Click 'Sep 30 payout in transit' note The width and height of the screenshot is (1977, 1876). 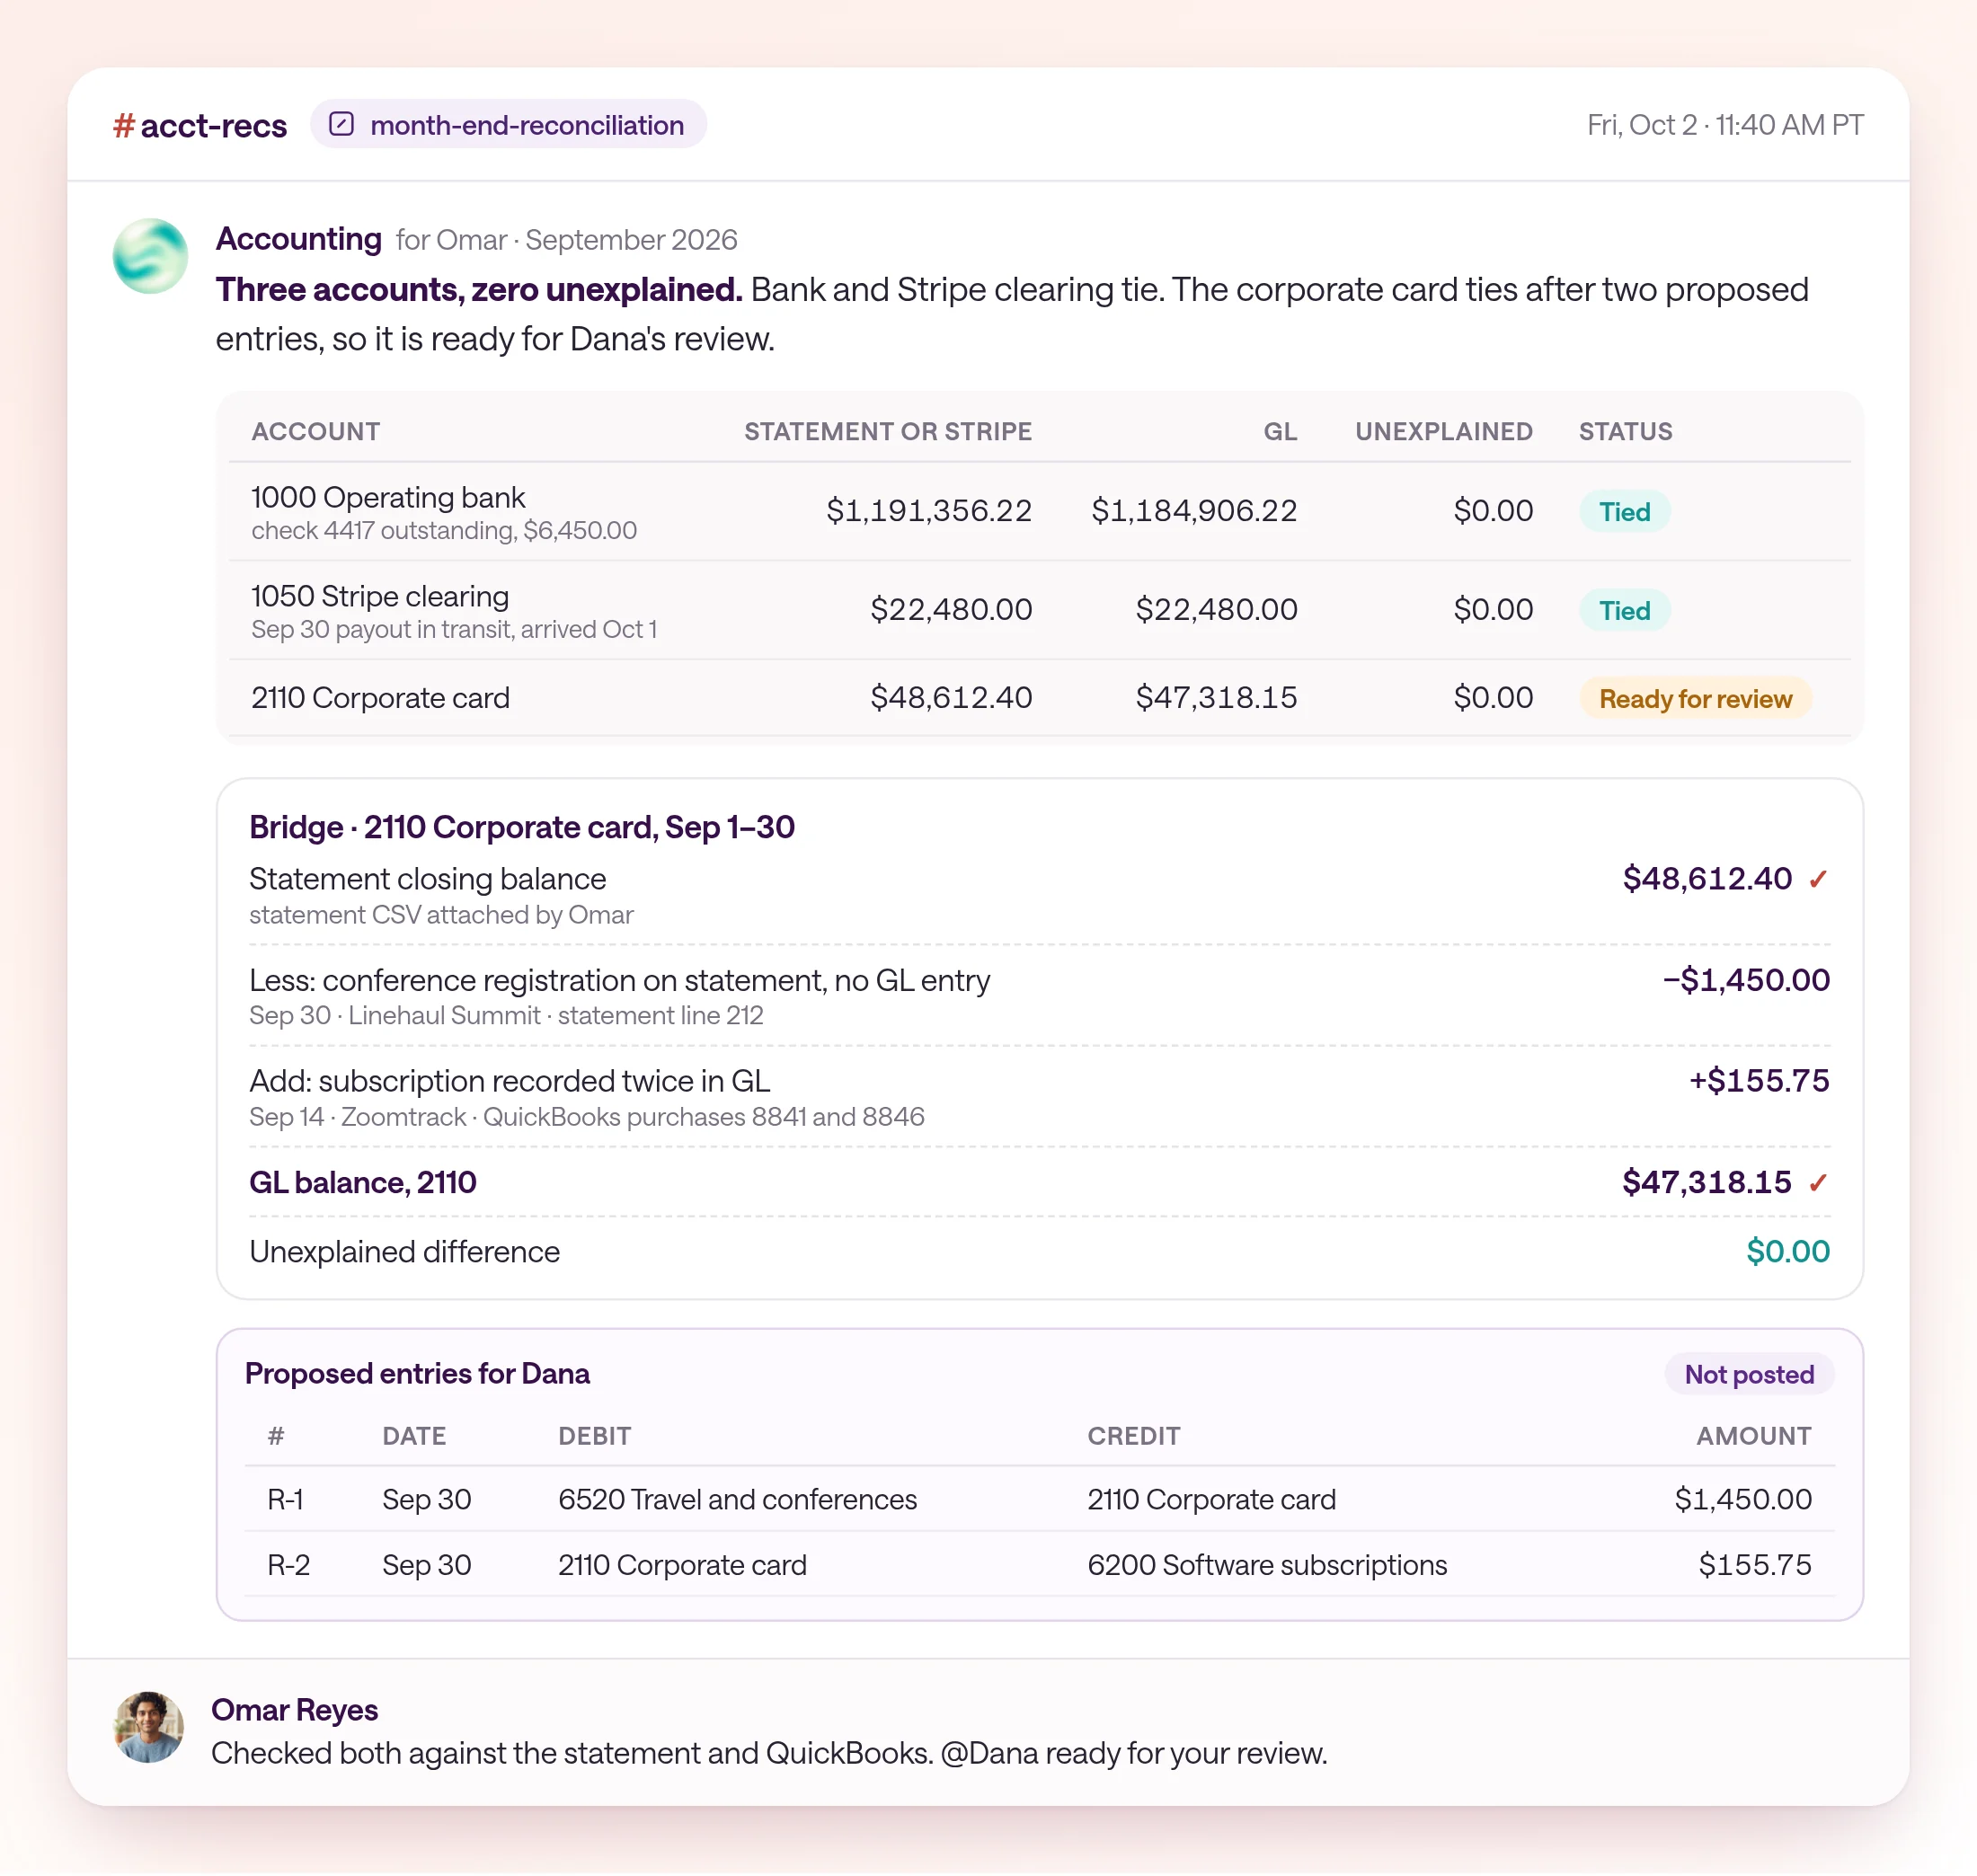tap(454, 630)
